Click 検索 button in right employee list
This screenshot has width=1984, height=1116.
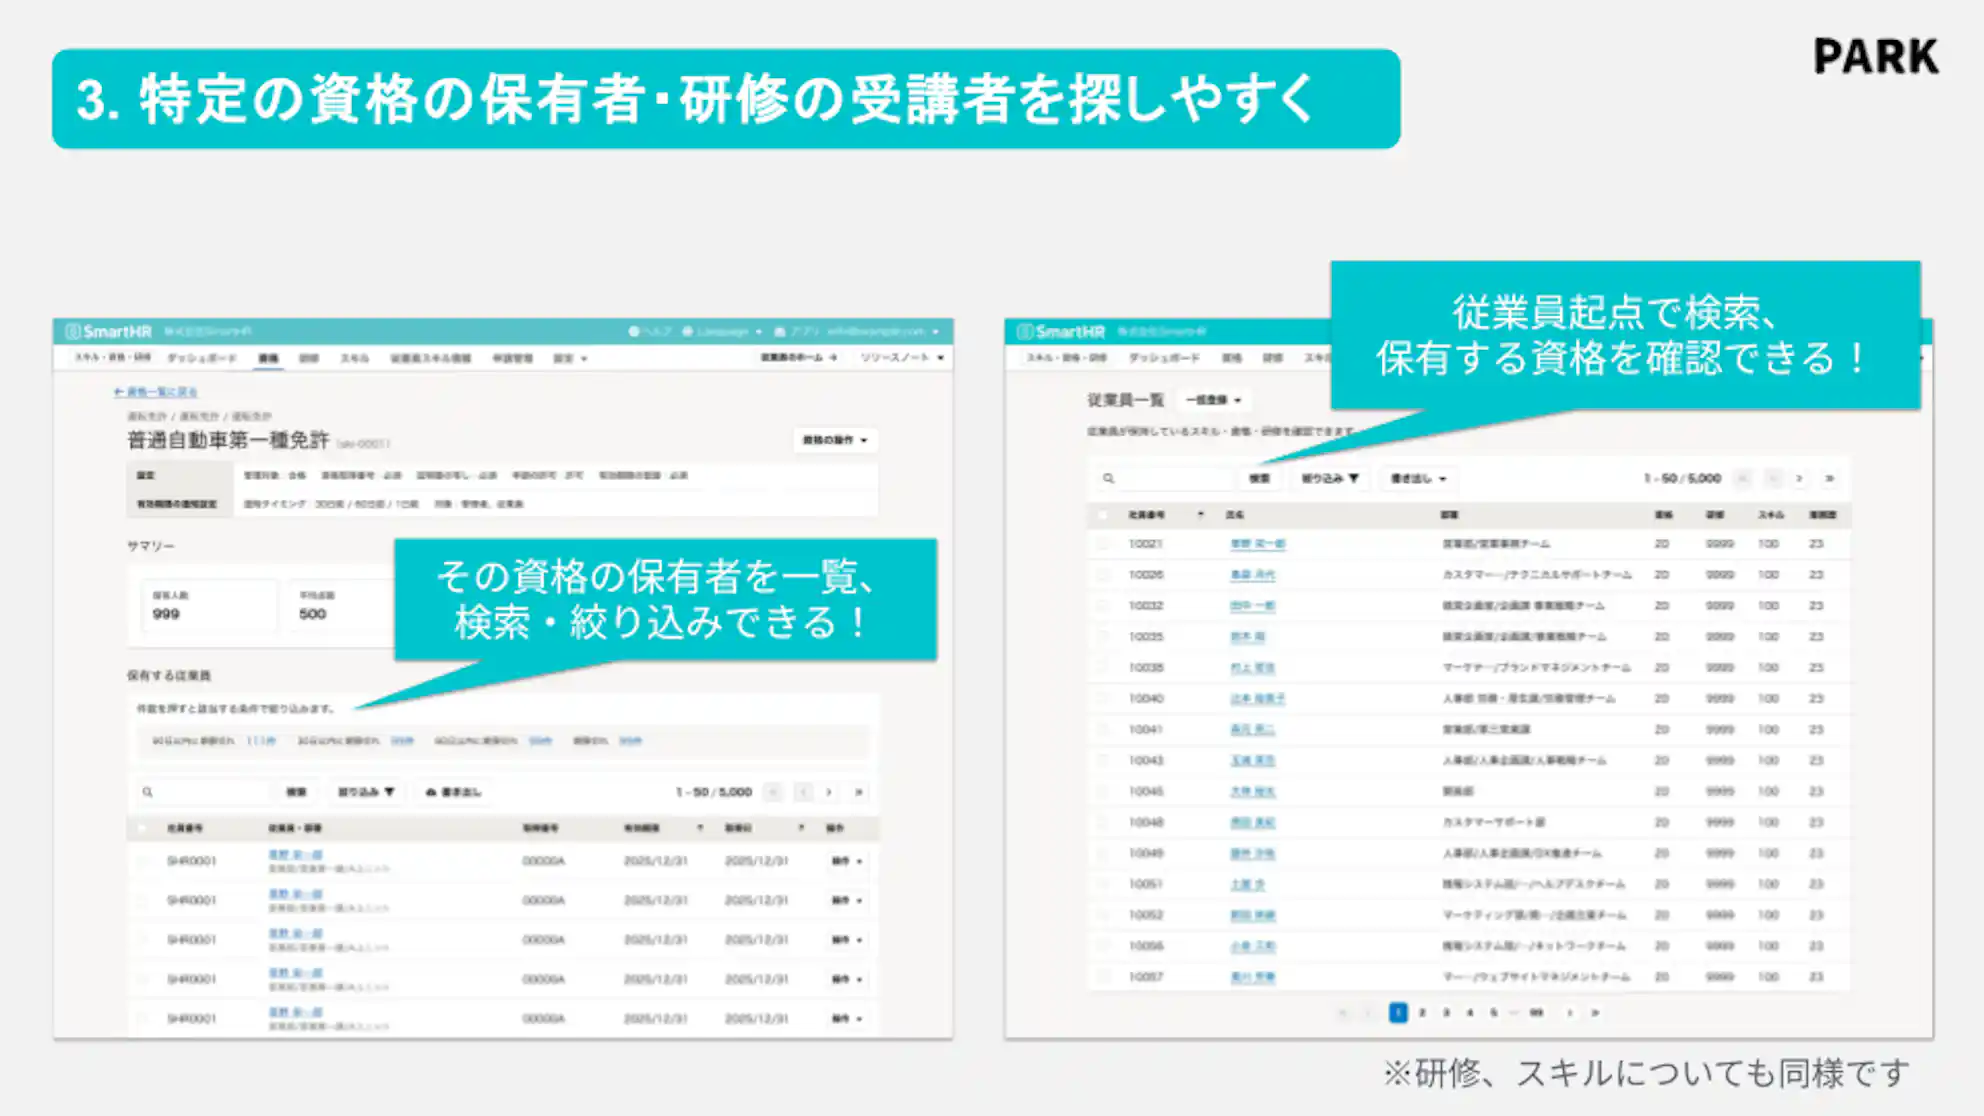pos(1259,478)
